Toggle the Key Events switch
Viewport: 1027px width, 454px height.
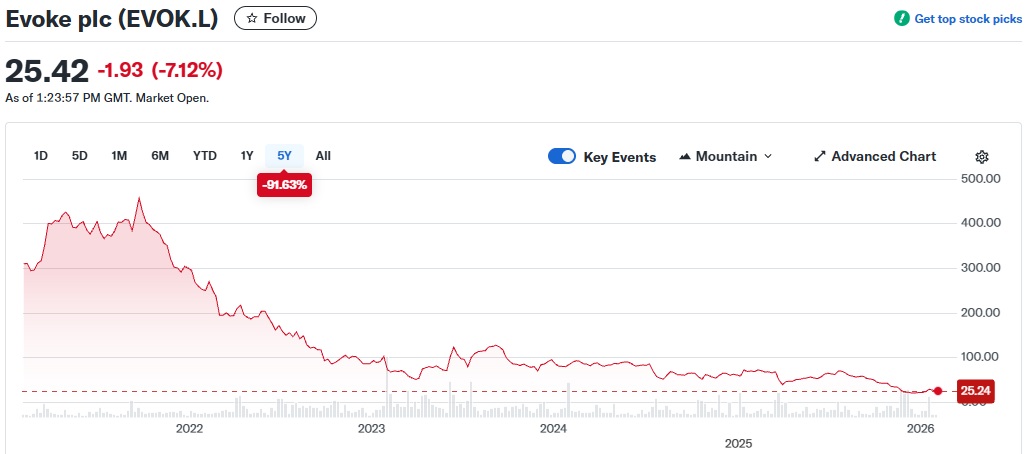[x=562, y=157]
